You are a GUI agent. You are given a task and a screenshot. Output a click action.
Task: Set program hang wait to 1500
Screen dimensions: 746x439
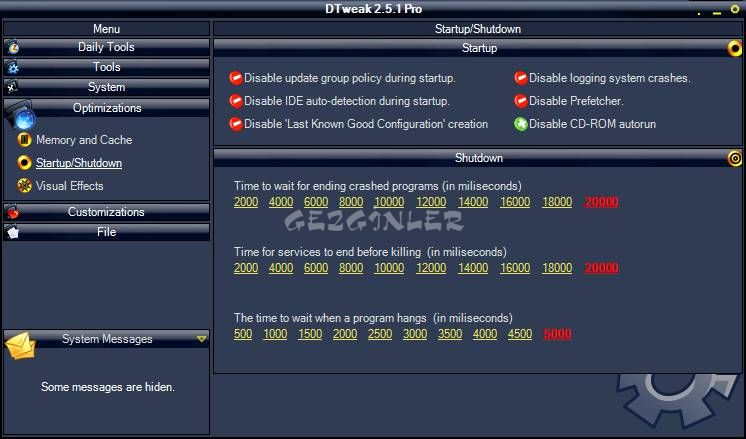click(x=310, y=334)
